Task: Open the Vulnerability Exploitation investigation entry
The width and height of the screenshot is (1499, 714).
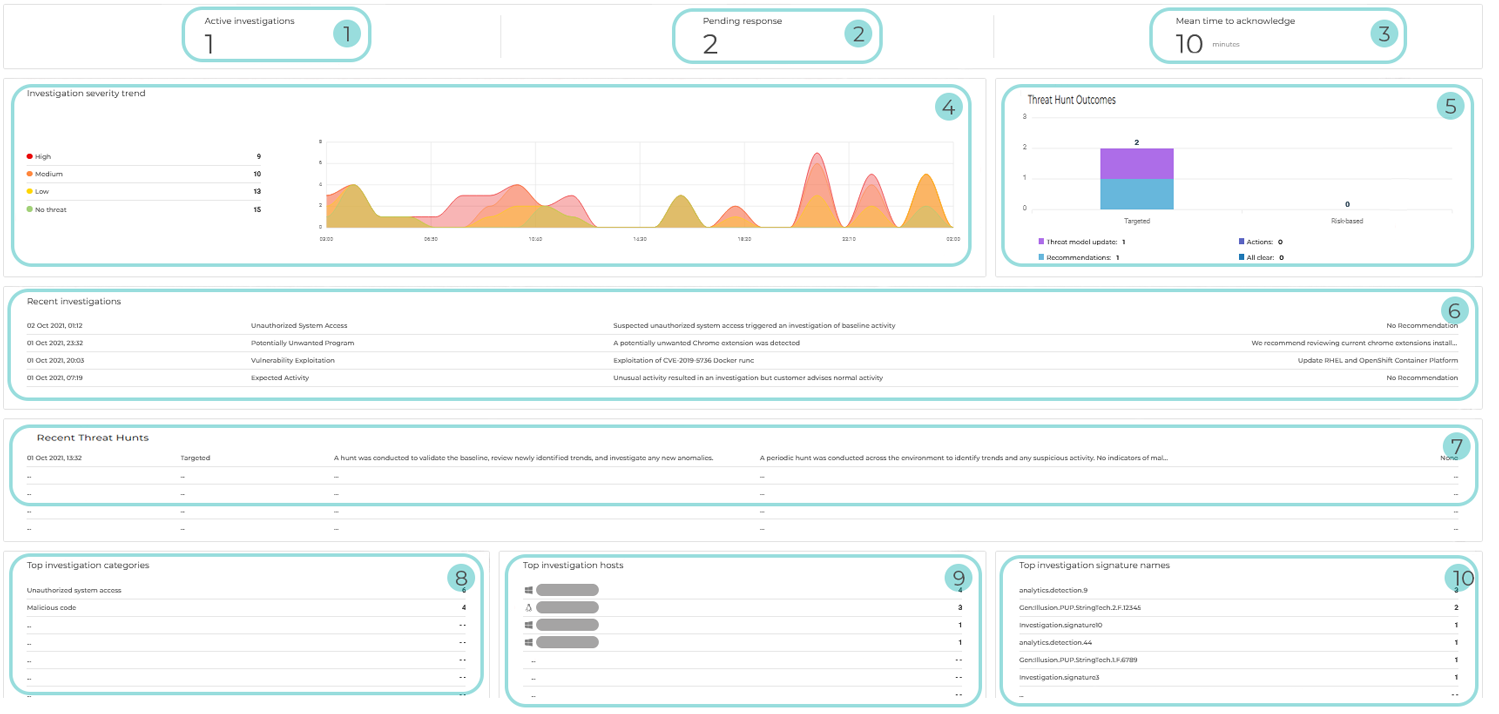Action: (x=293, y=360)
